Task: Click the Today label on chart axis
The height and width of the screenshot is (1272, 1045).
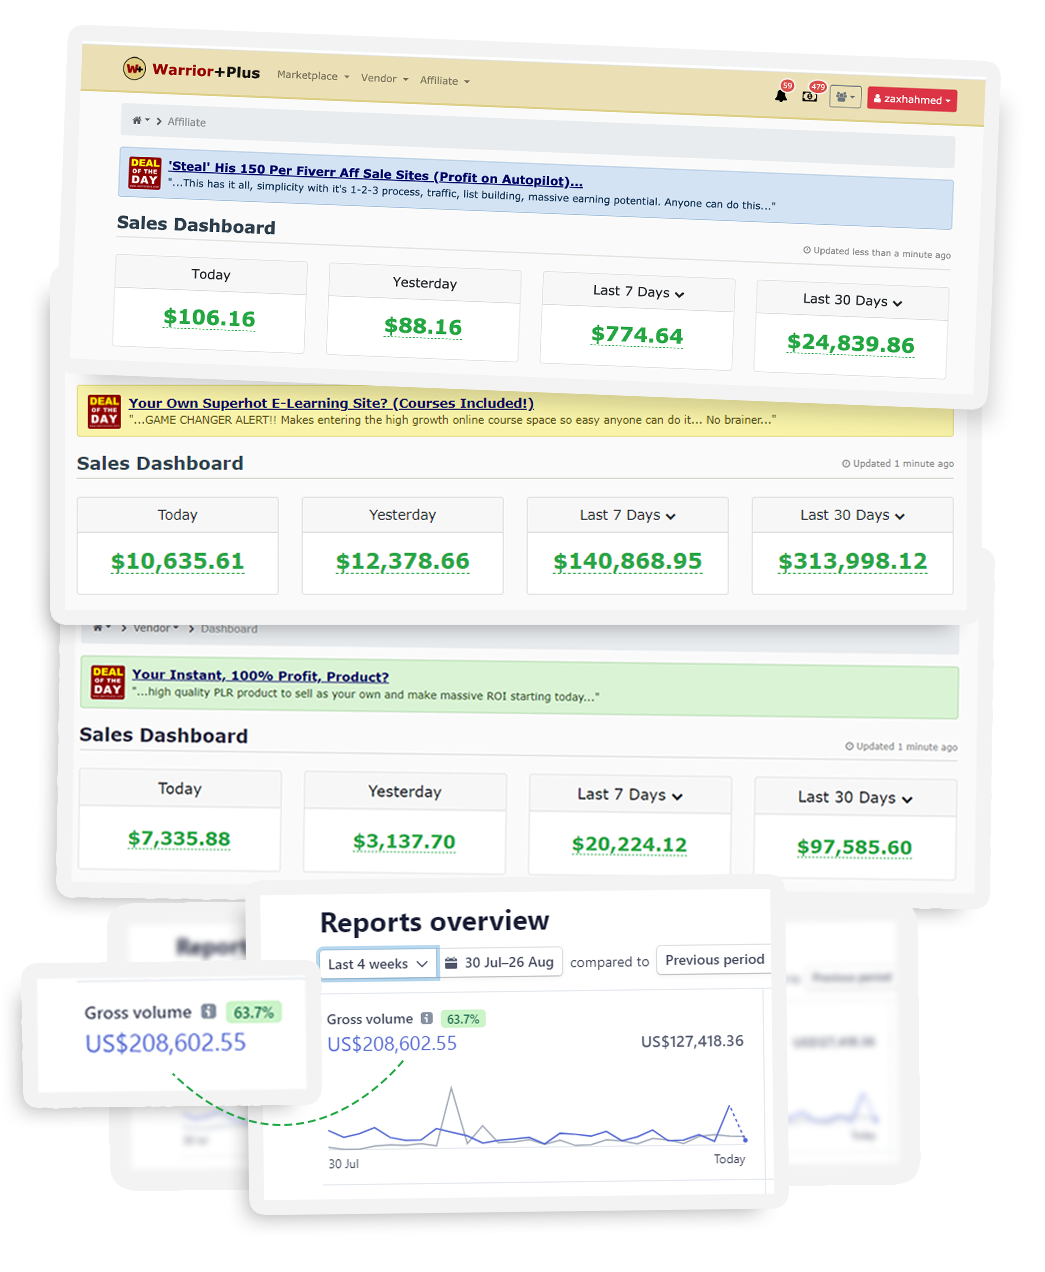Action: (x=729, y=1159)
